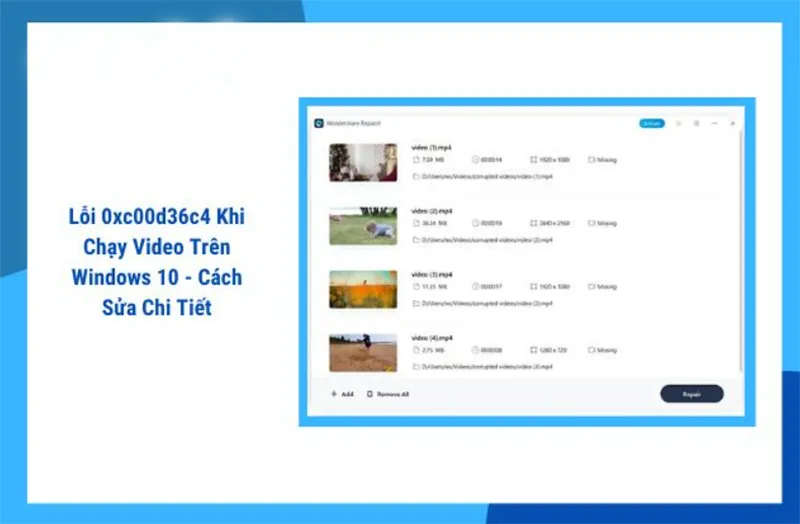
Task: Click folder path icon for video (2).mp4
Action: coord(416,240)
